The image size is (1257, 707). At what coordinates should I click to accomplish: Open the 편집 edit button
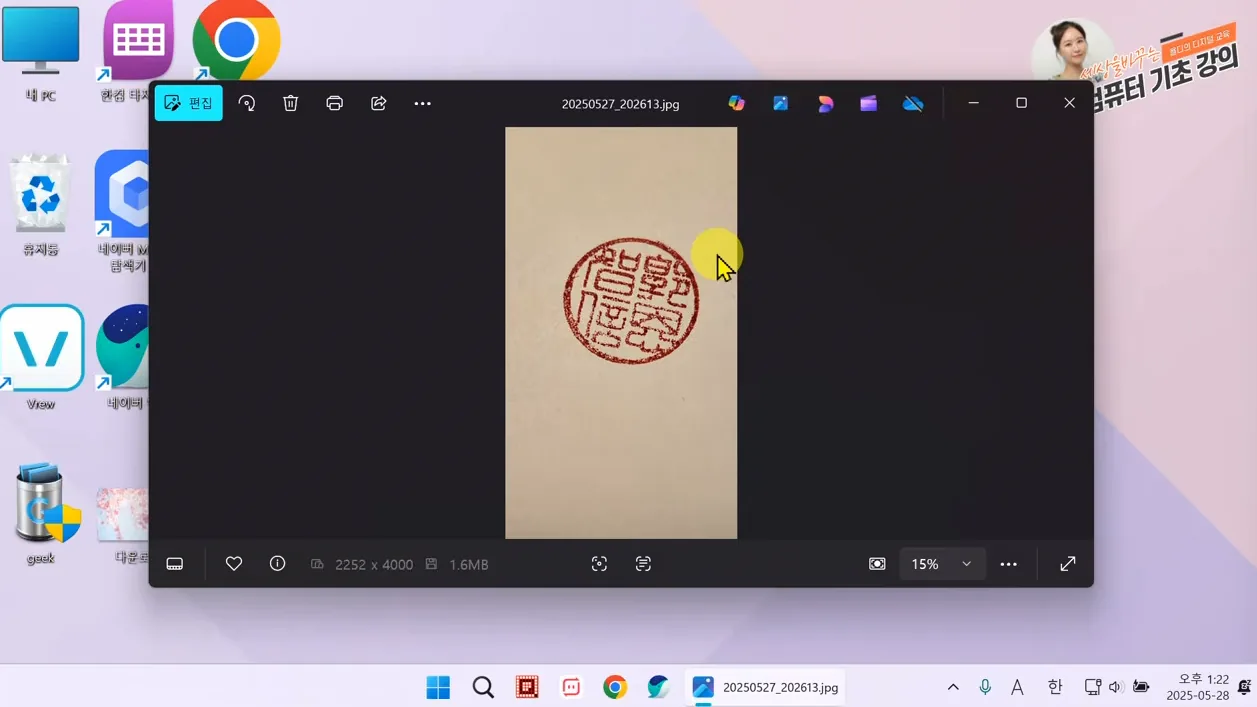[x=188, y=103]
